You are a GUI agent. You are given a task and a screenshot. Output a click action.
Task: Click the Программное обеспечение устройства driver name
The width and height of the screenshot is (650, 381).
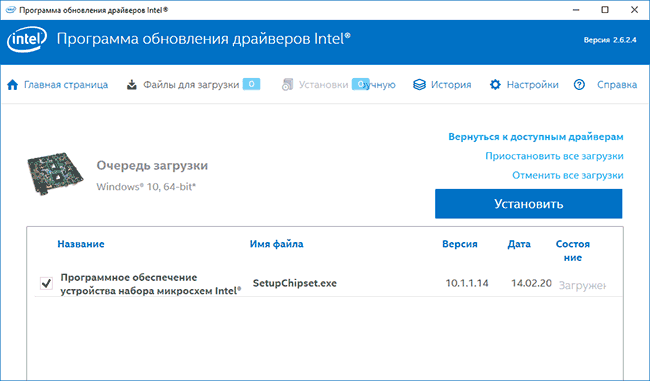pos(150,284)
